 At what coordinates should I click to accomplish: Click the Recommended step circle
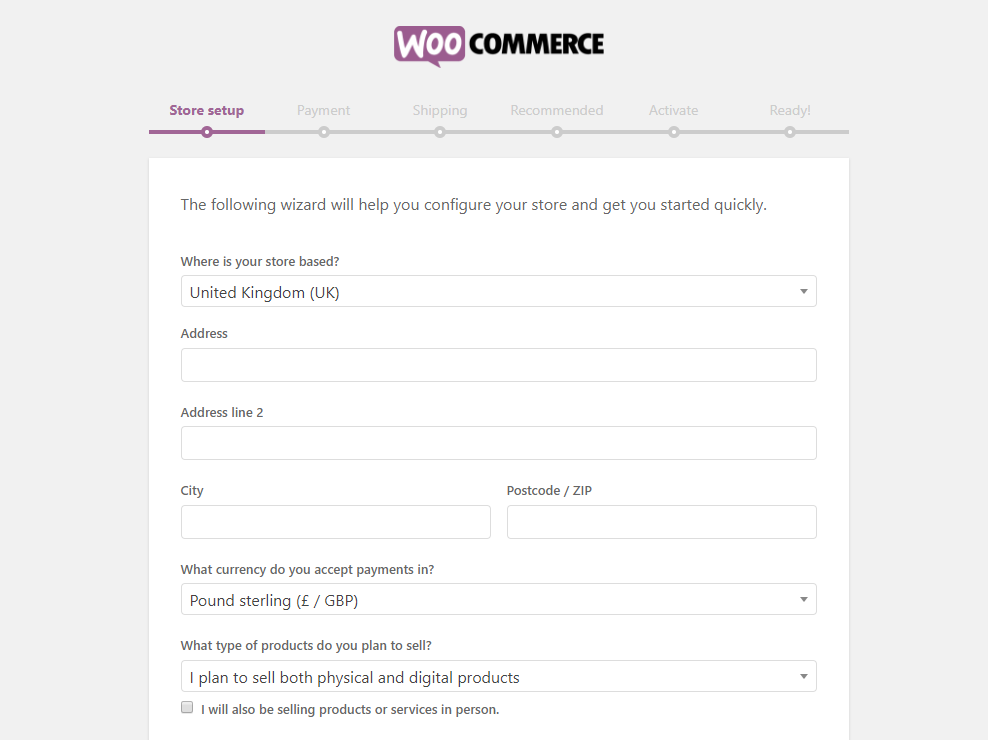[x=557, y=131]
